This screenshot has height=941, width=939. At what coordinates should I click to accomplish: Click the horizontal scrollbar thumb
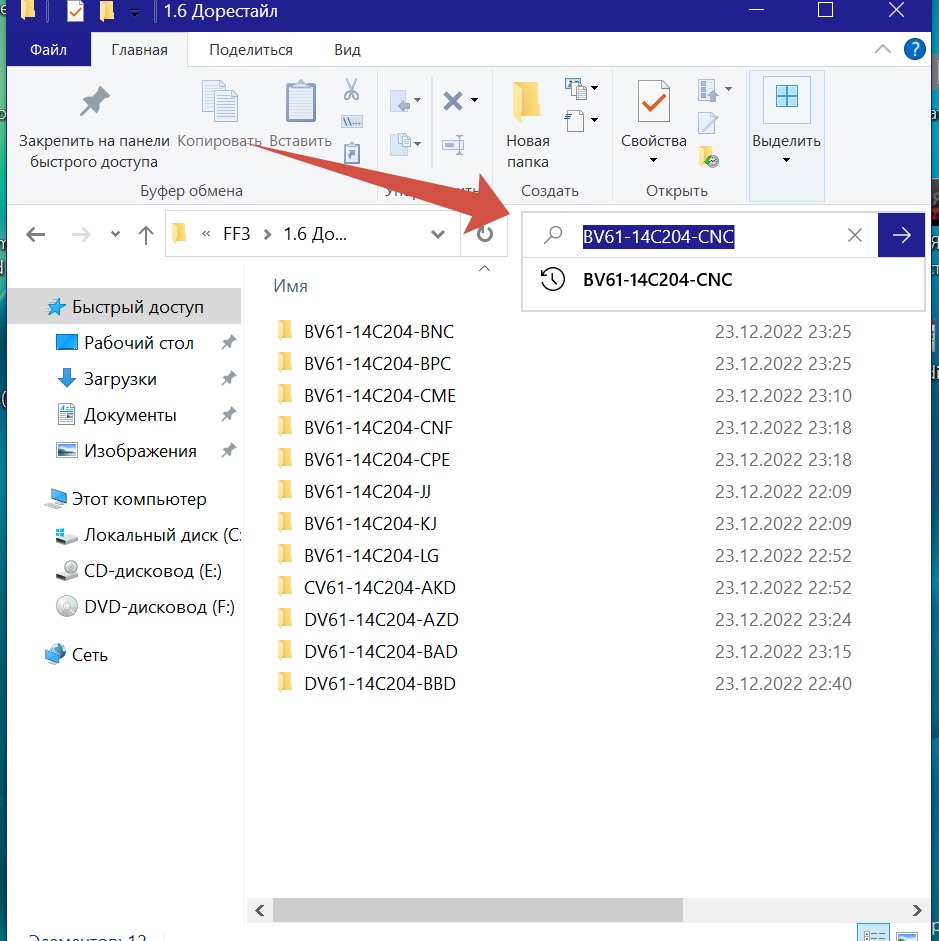tap(478, 910)
